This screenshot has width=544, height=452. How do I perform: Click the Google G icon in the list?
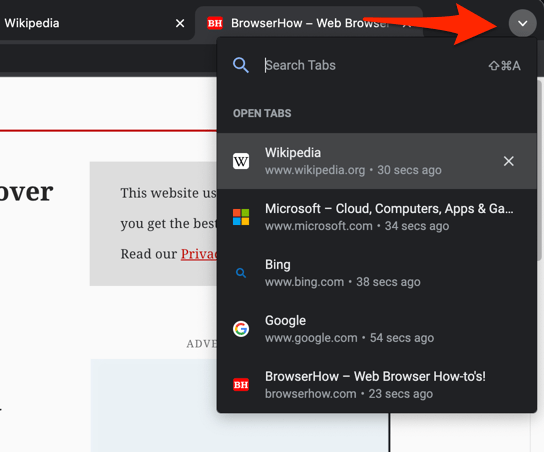241,329
